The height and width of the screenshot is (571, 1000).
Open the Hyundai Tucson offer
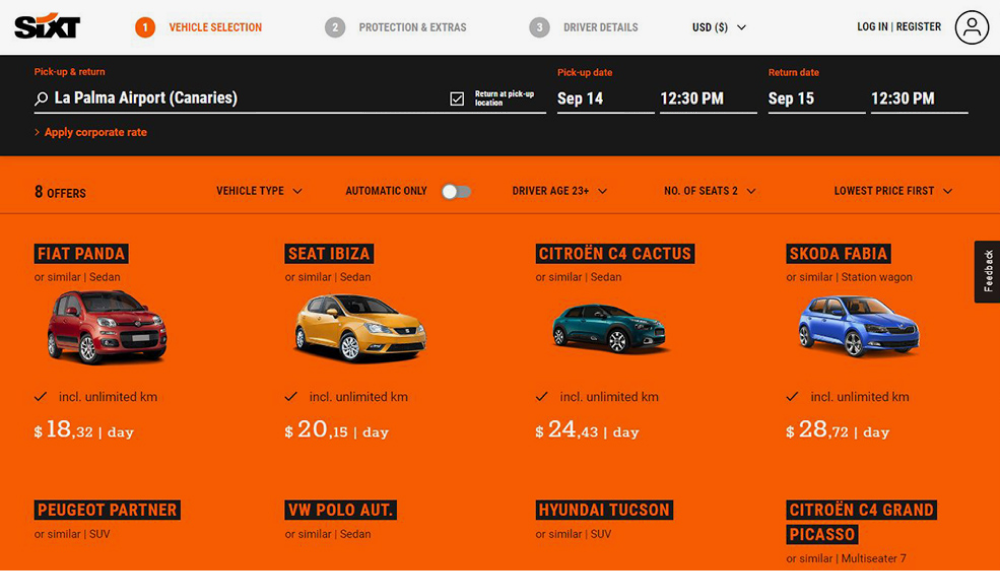point(604,510)
